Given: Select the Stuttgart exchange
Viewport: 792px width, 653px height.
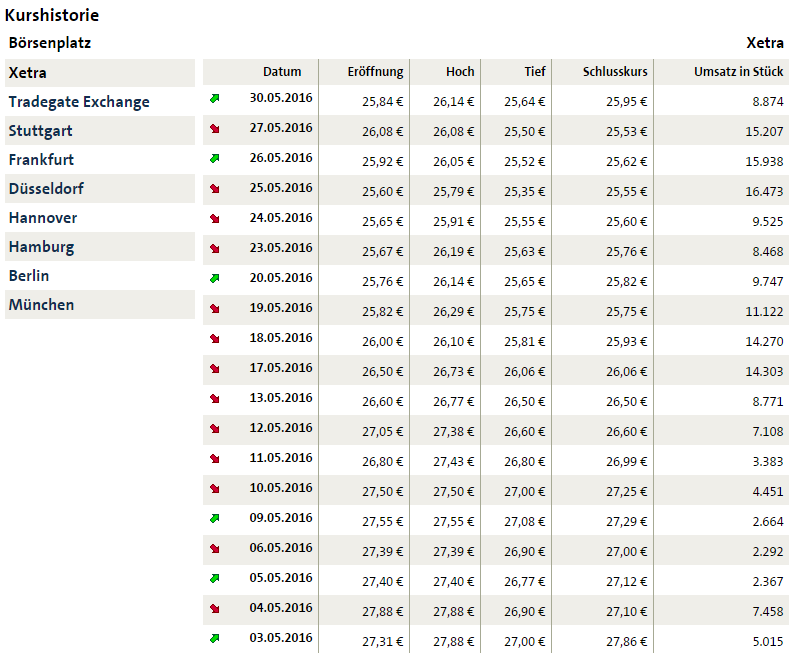Looking at the screenshot, I should pyautogui.click(x=40, y=131).
